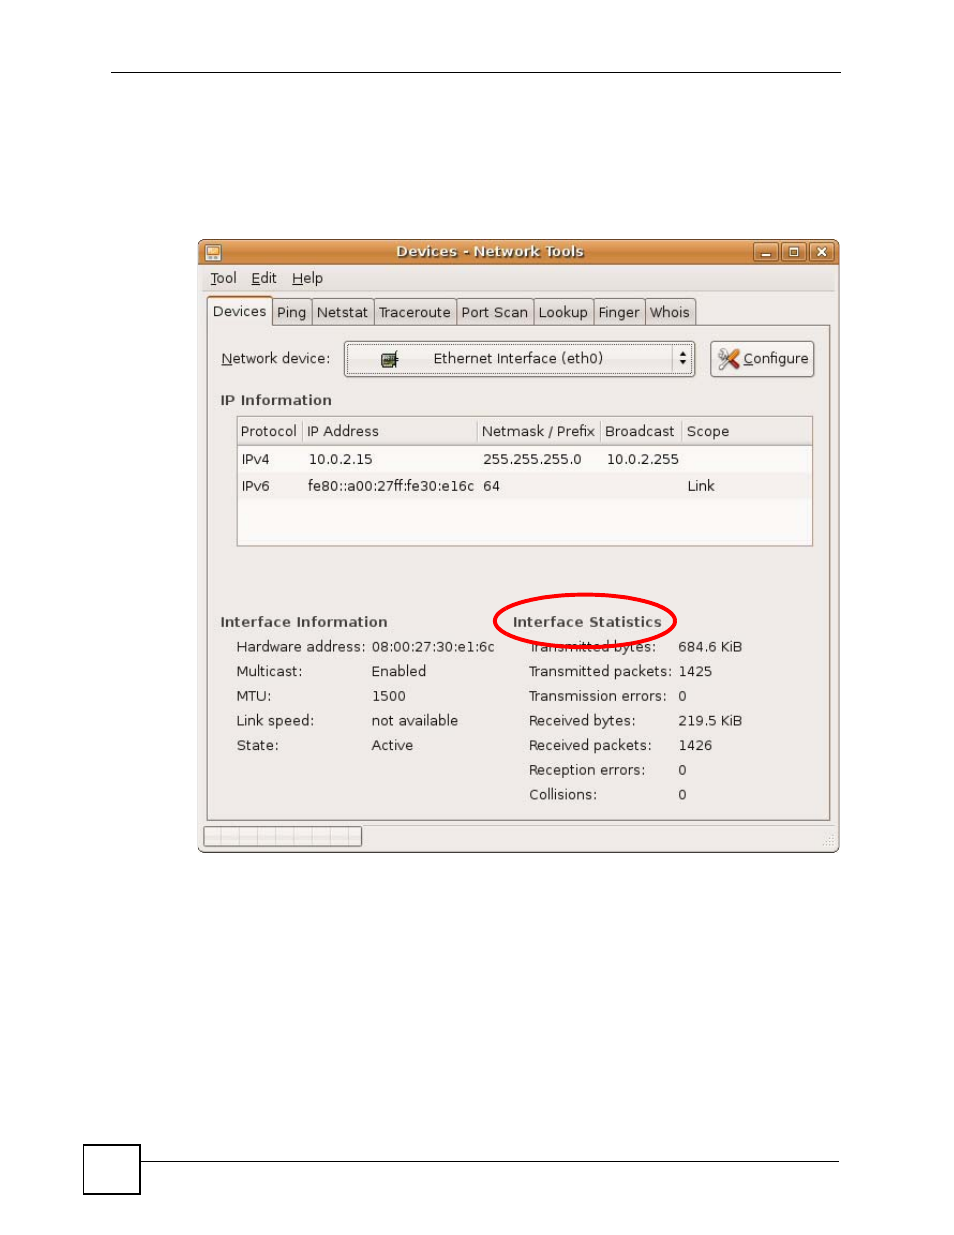Select the Devices tab
The width and height of the screenshot is (954, 1235).
[240, 311]
